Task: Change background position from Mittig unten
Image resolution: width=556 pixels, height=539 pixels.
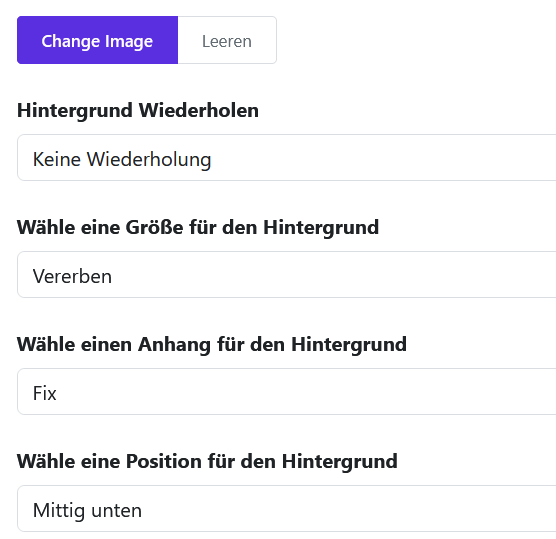Action: (287, 509)
